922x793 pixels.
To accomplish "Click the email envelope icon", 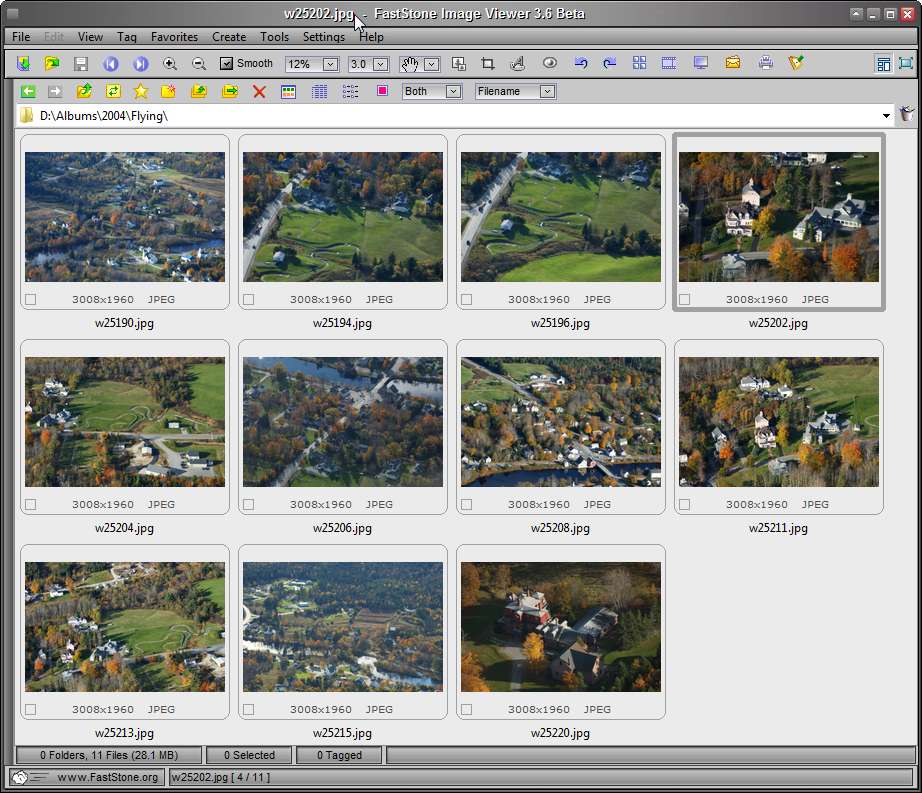I will point(733,62).
